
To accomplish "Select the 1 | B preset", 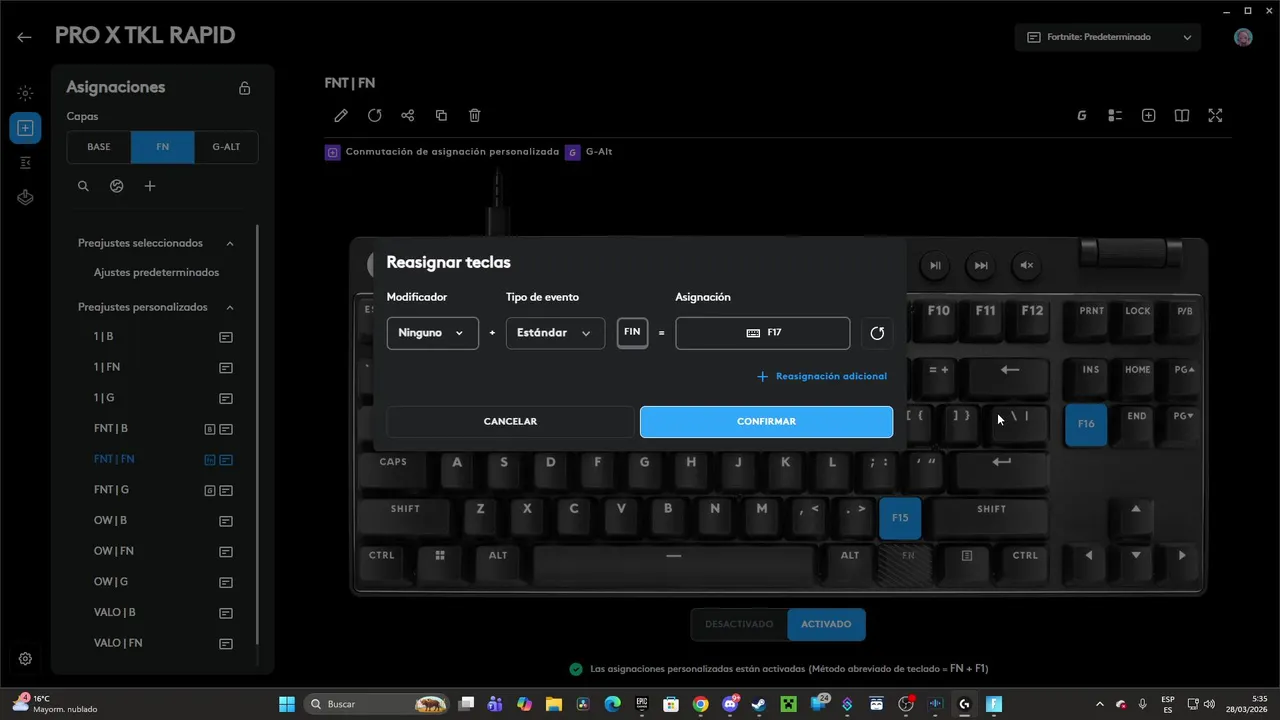I will tap(103, 337).
